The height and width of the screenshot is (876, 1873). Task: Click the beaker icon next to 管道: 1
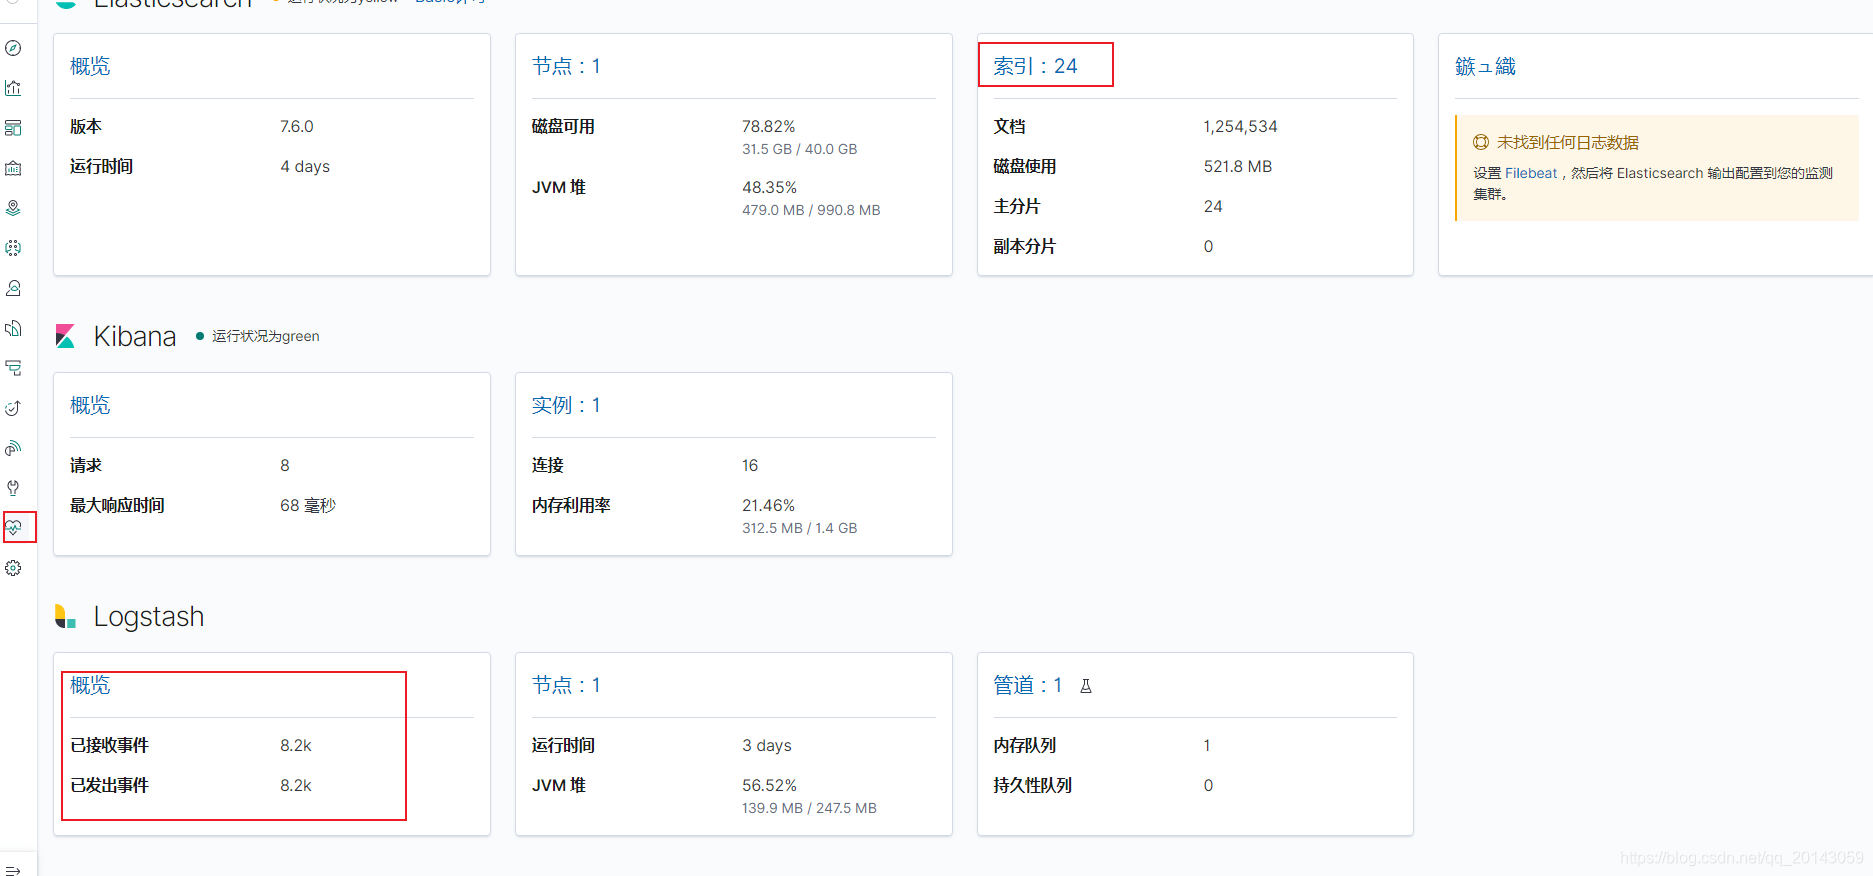(1086, 686)
